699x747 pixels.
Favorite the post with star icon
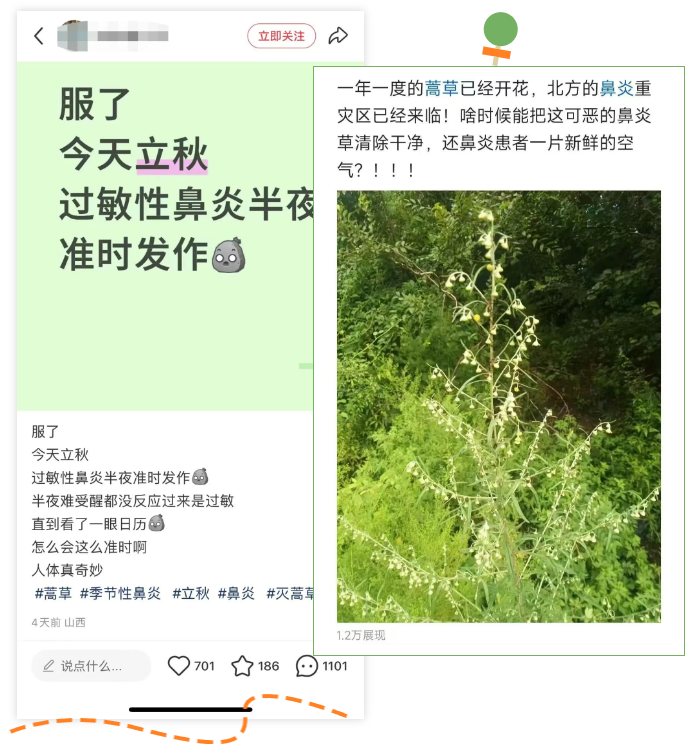pyautogui.click(x=242, y=666)
